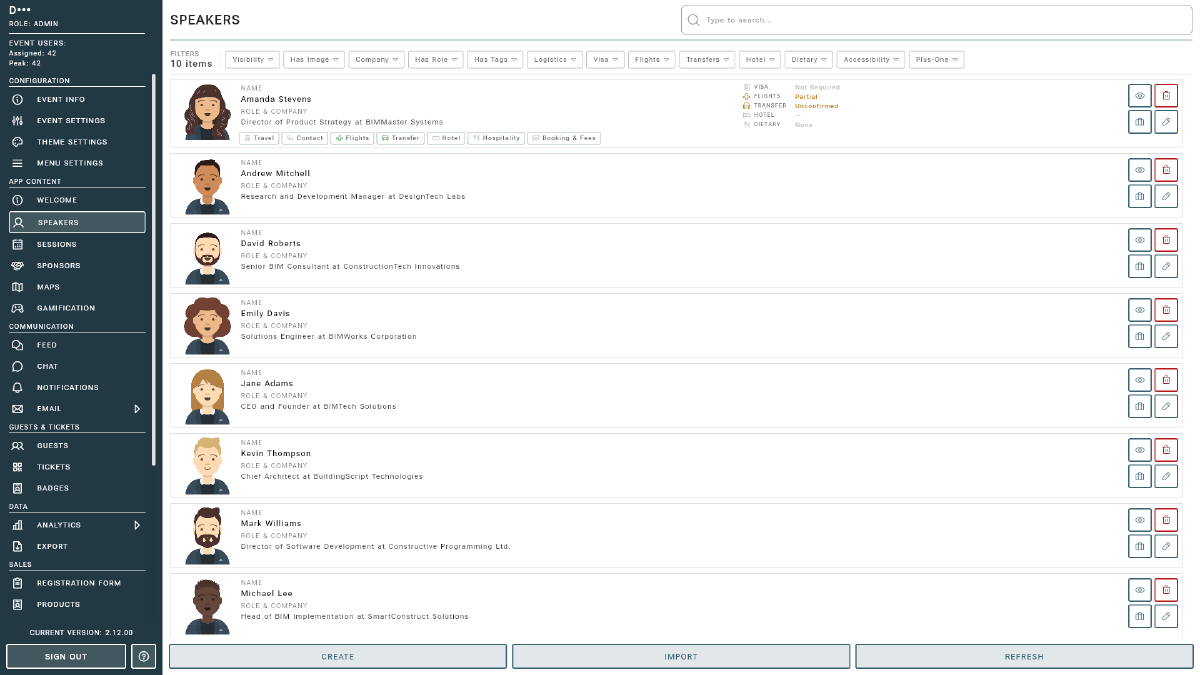This screenshot has height=675, width=1200.
Task: Toggle visibility eye for Andrew Mitchell
Action: 1140,170
